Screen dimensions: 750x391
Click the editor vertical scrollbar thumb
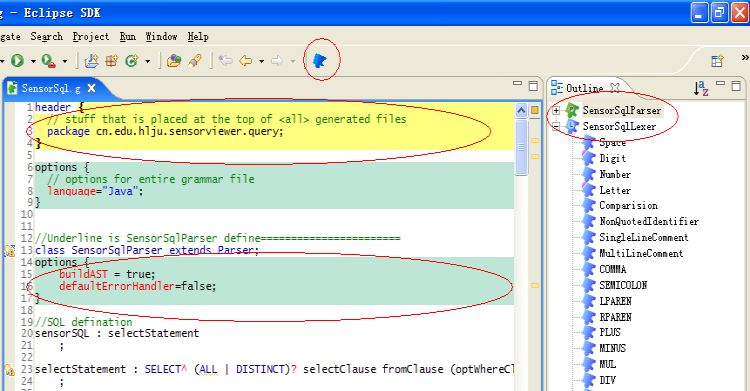(521, 147)
